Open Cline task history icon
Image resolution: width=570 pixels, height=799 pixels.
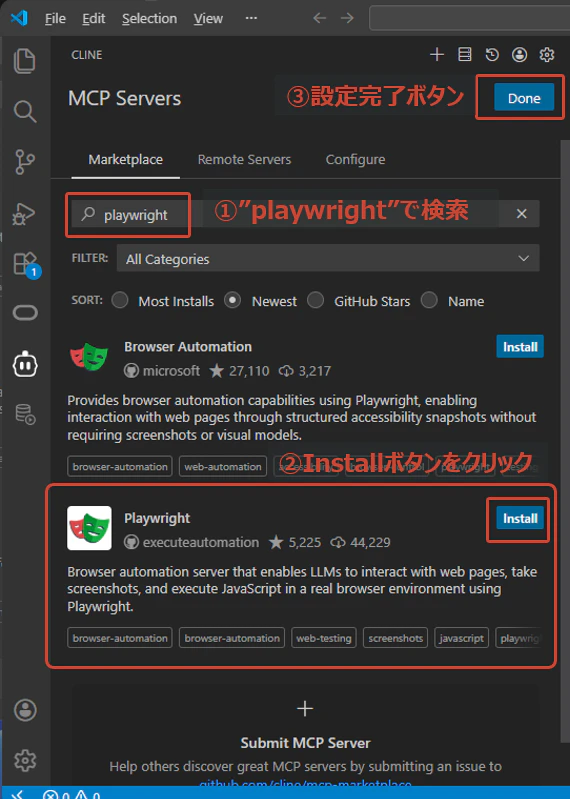[492, 55]
